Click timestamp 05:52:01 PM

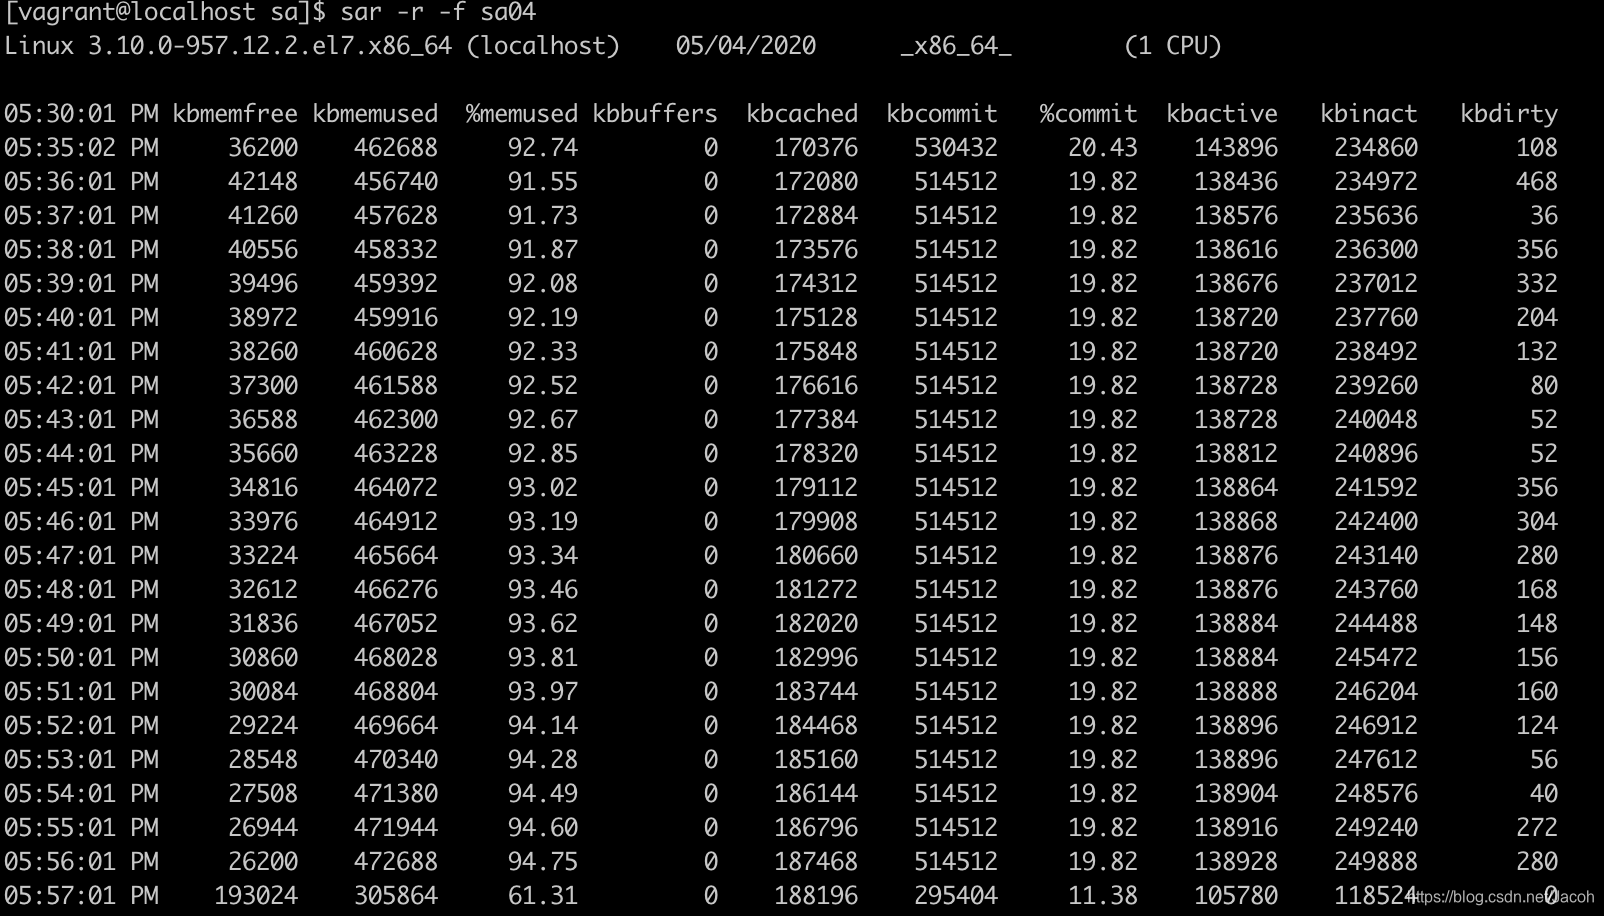point(81,726)
